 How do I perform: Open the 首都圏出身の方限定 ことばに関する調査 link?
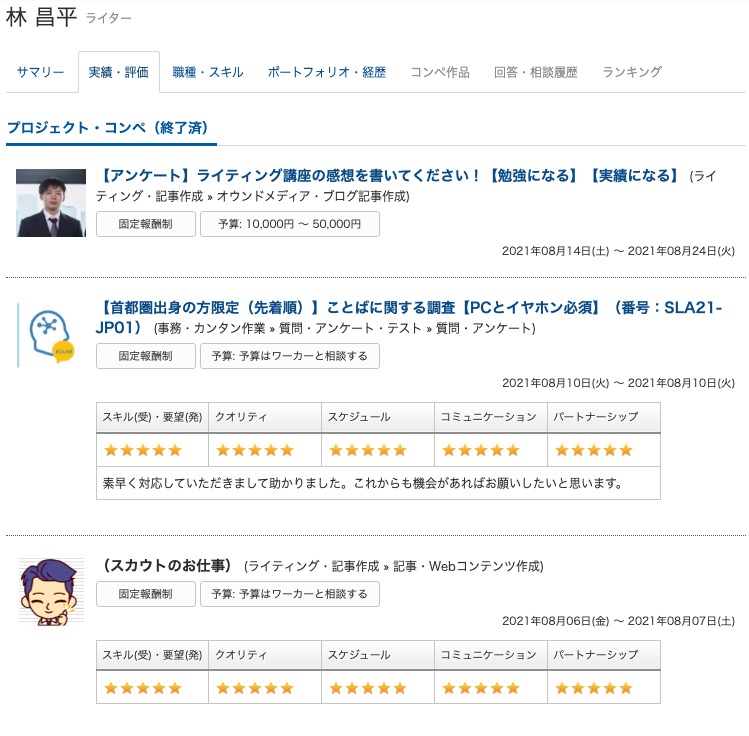[x=411, y=308]
